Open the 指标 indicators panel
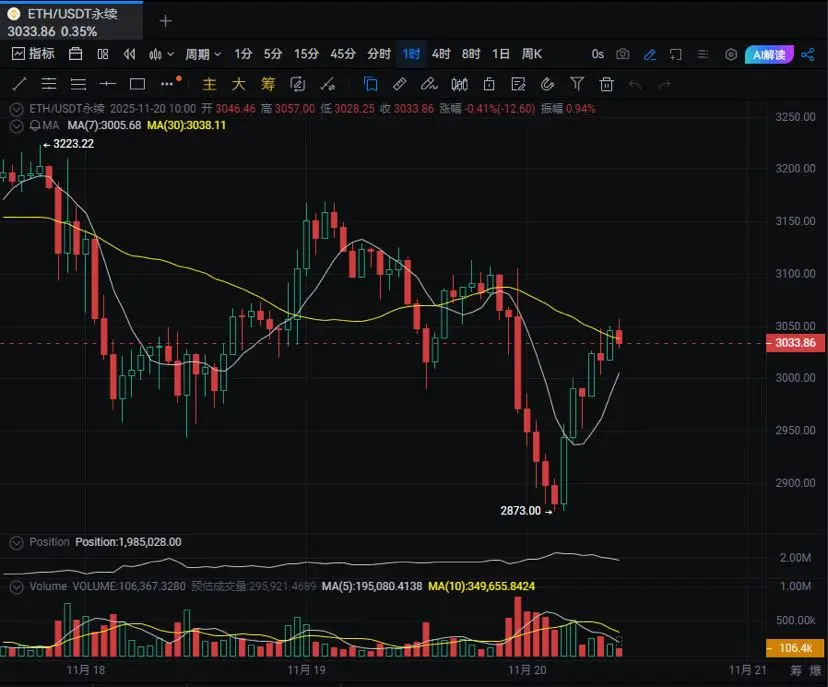The height and width of the screenshot is (687, 828). pyautogui.click(x=33, y=54)
